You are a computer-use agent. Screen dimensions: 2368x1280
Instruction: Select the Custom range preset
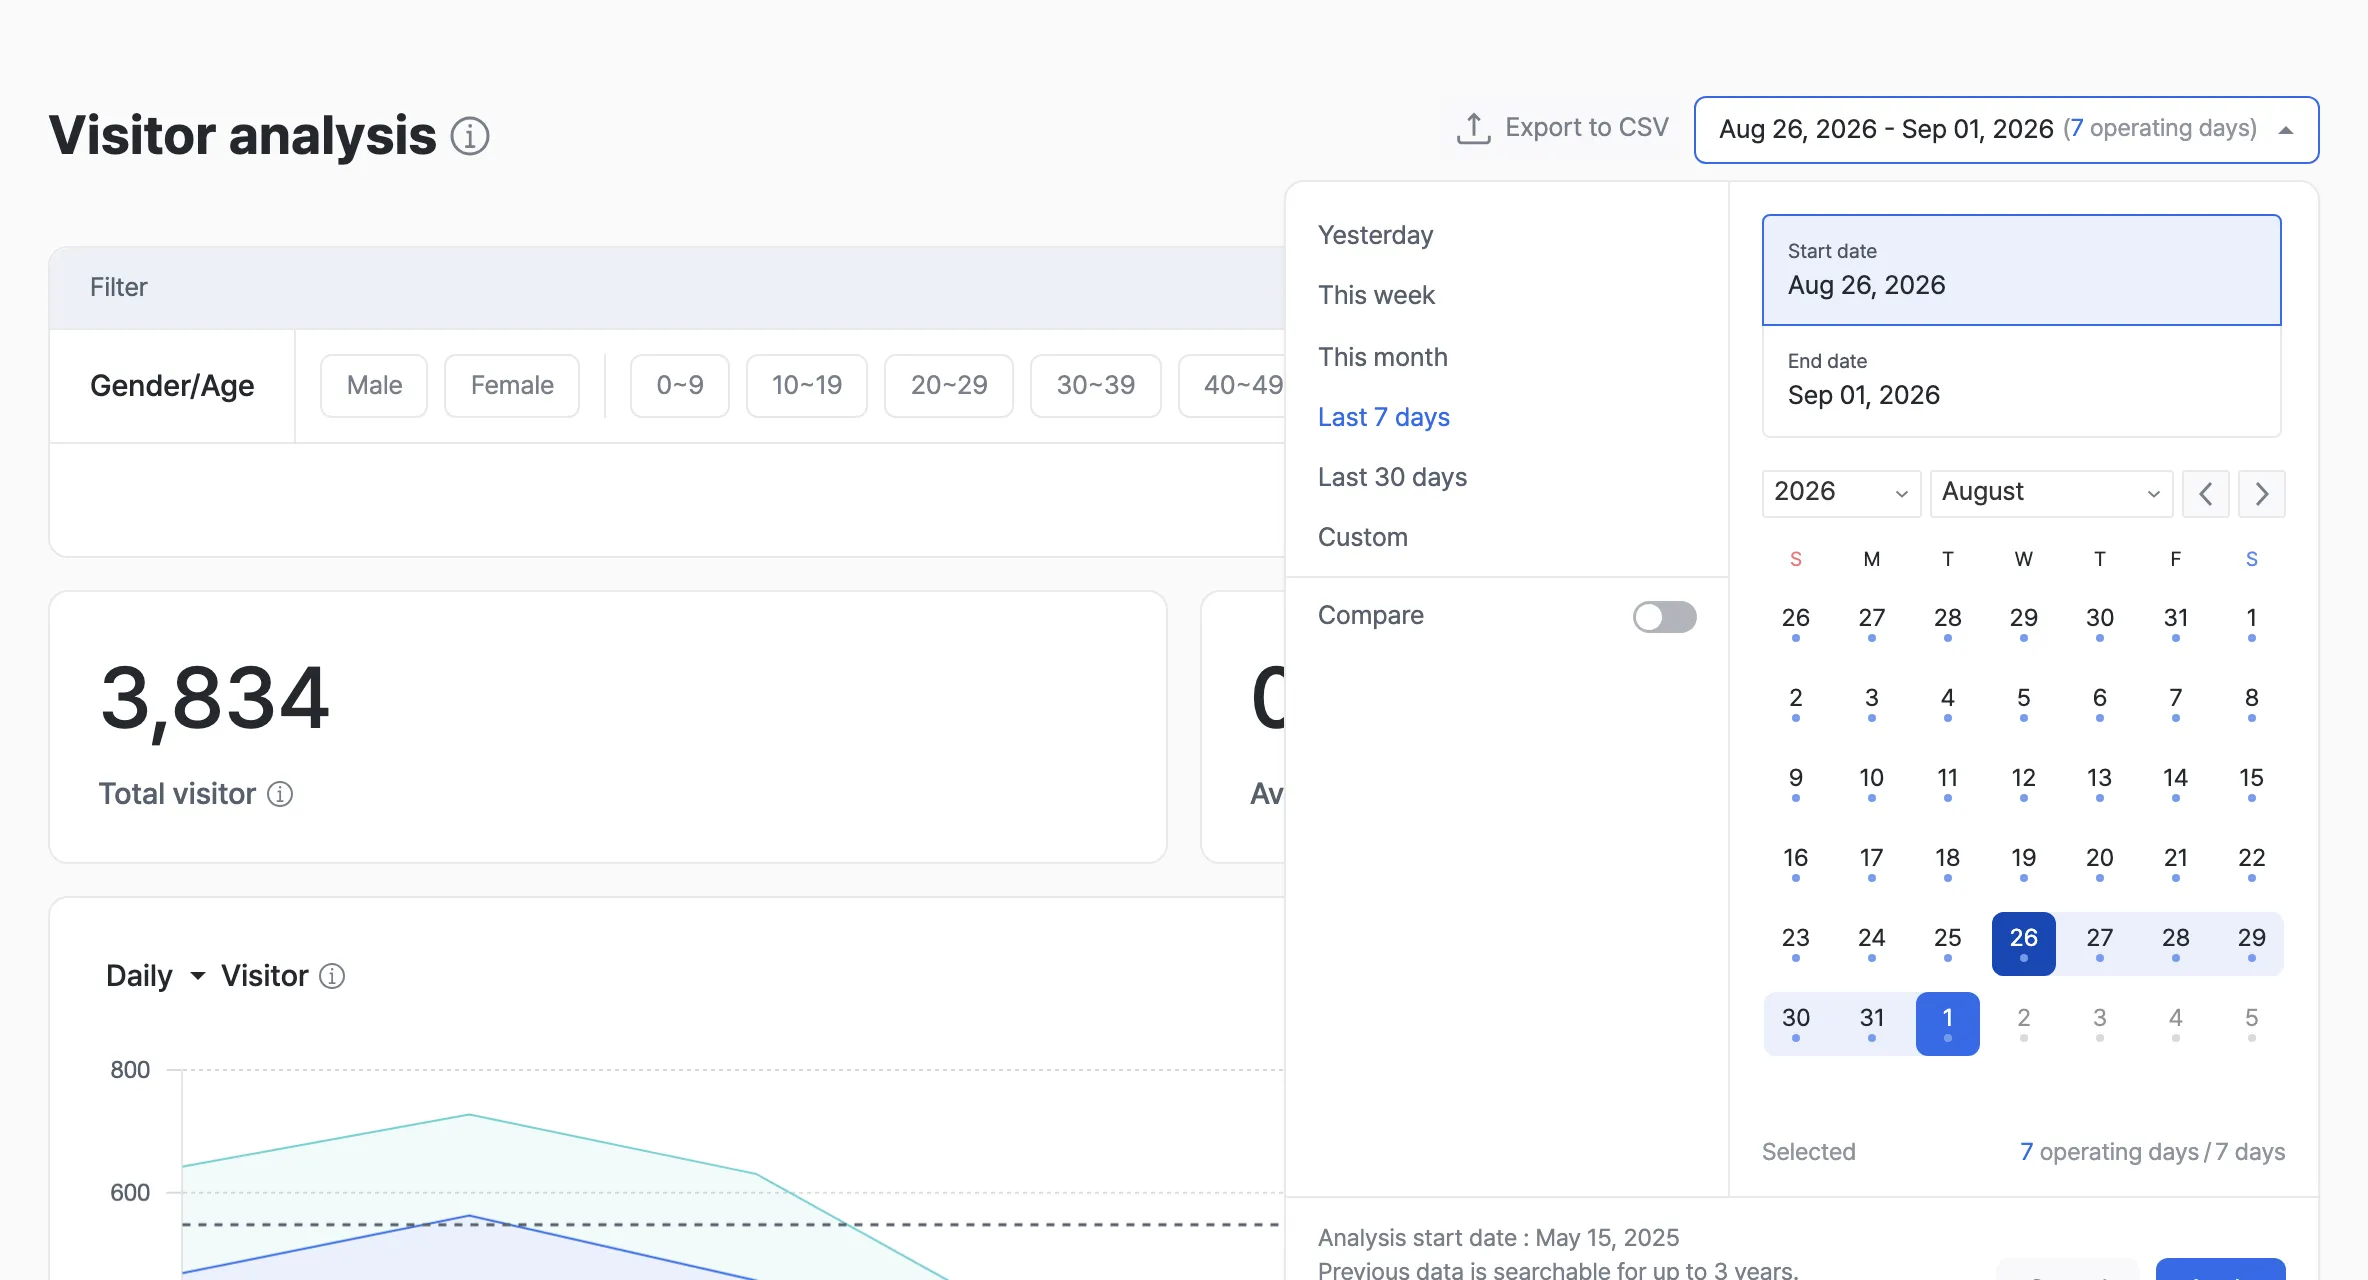click(x=1362, y=538)
